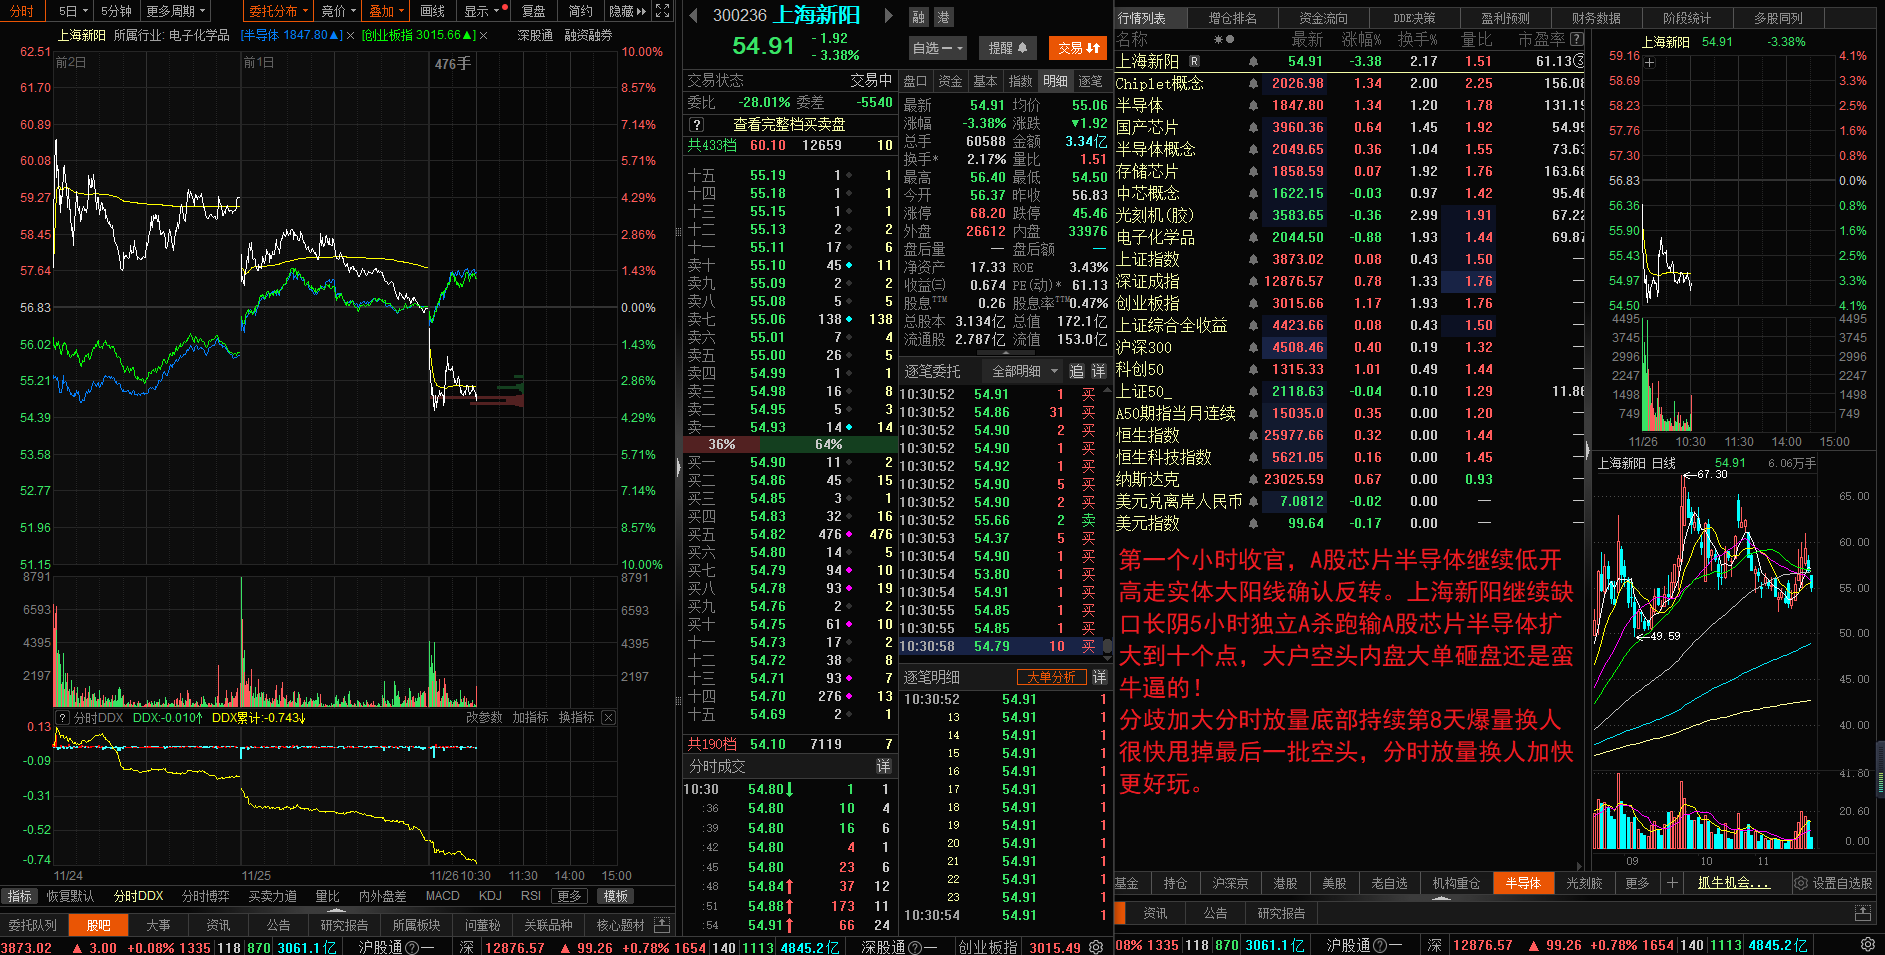Open the 叠加 overlay dropdown
Viewport: 1885px width, 955px height.
(x=387, y=11)
